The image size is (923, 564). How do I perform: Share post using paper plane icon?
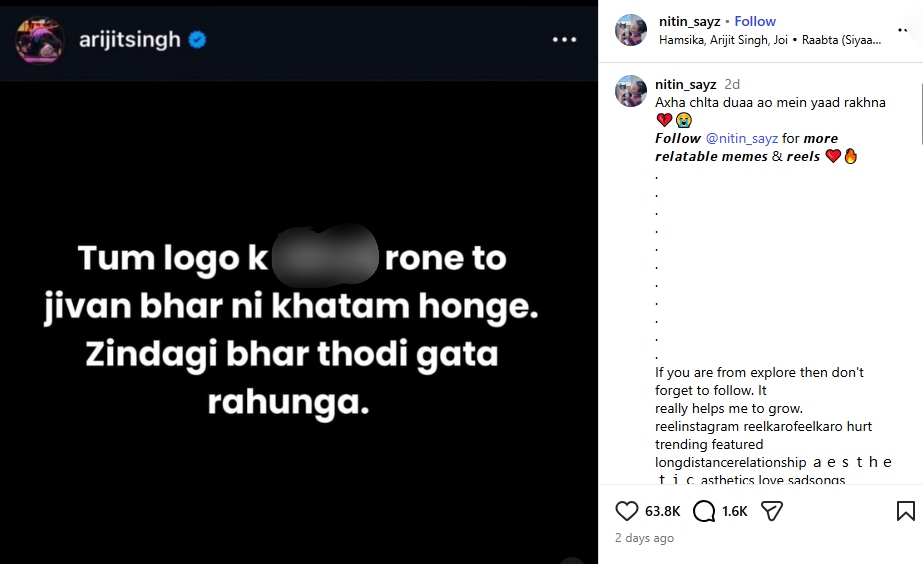(x=772, y=511)
